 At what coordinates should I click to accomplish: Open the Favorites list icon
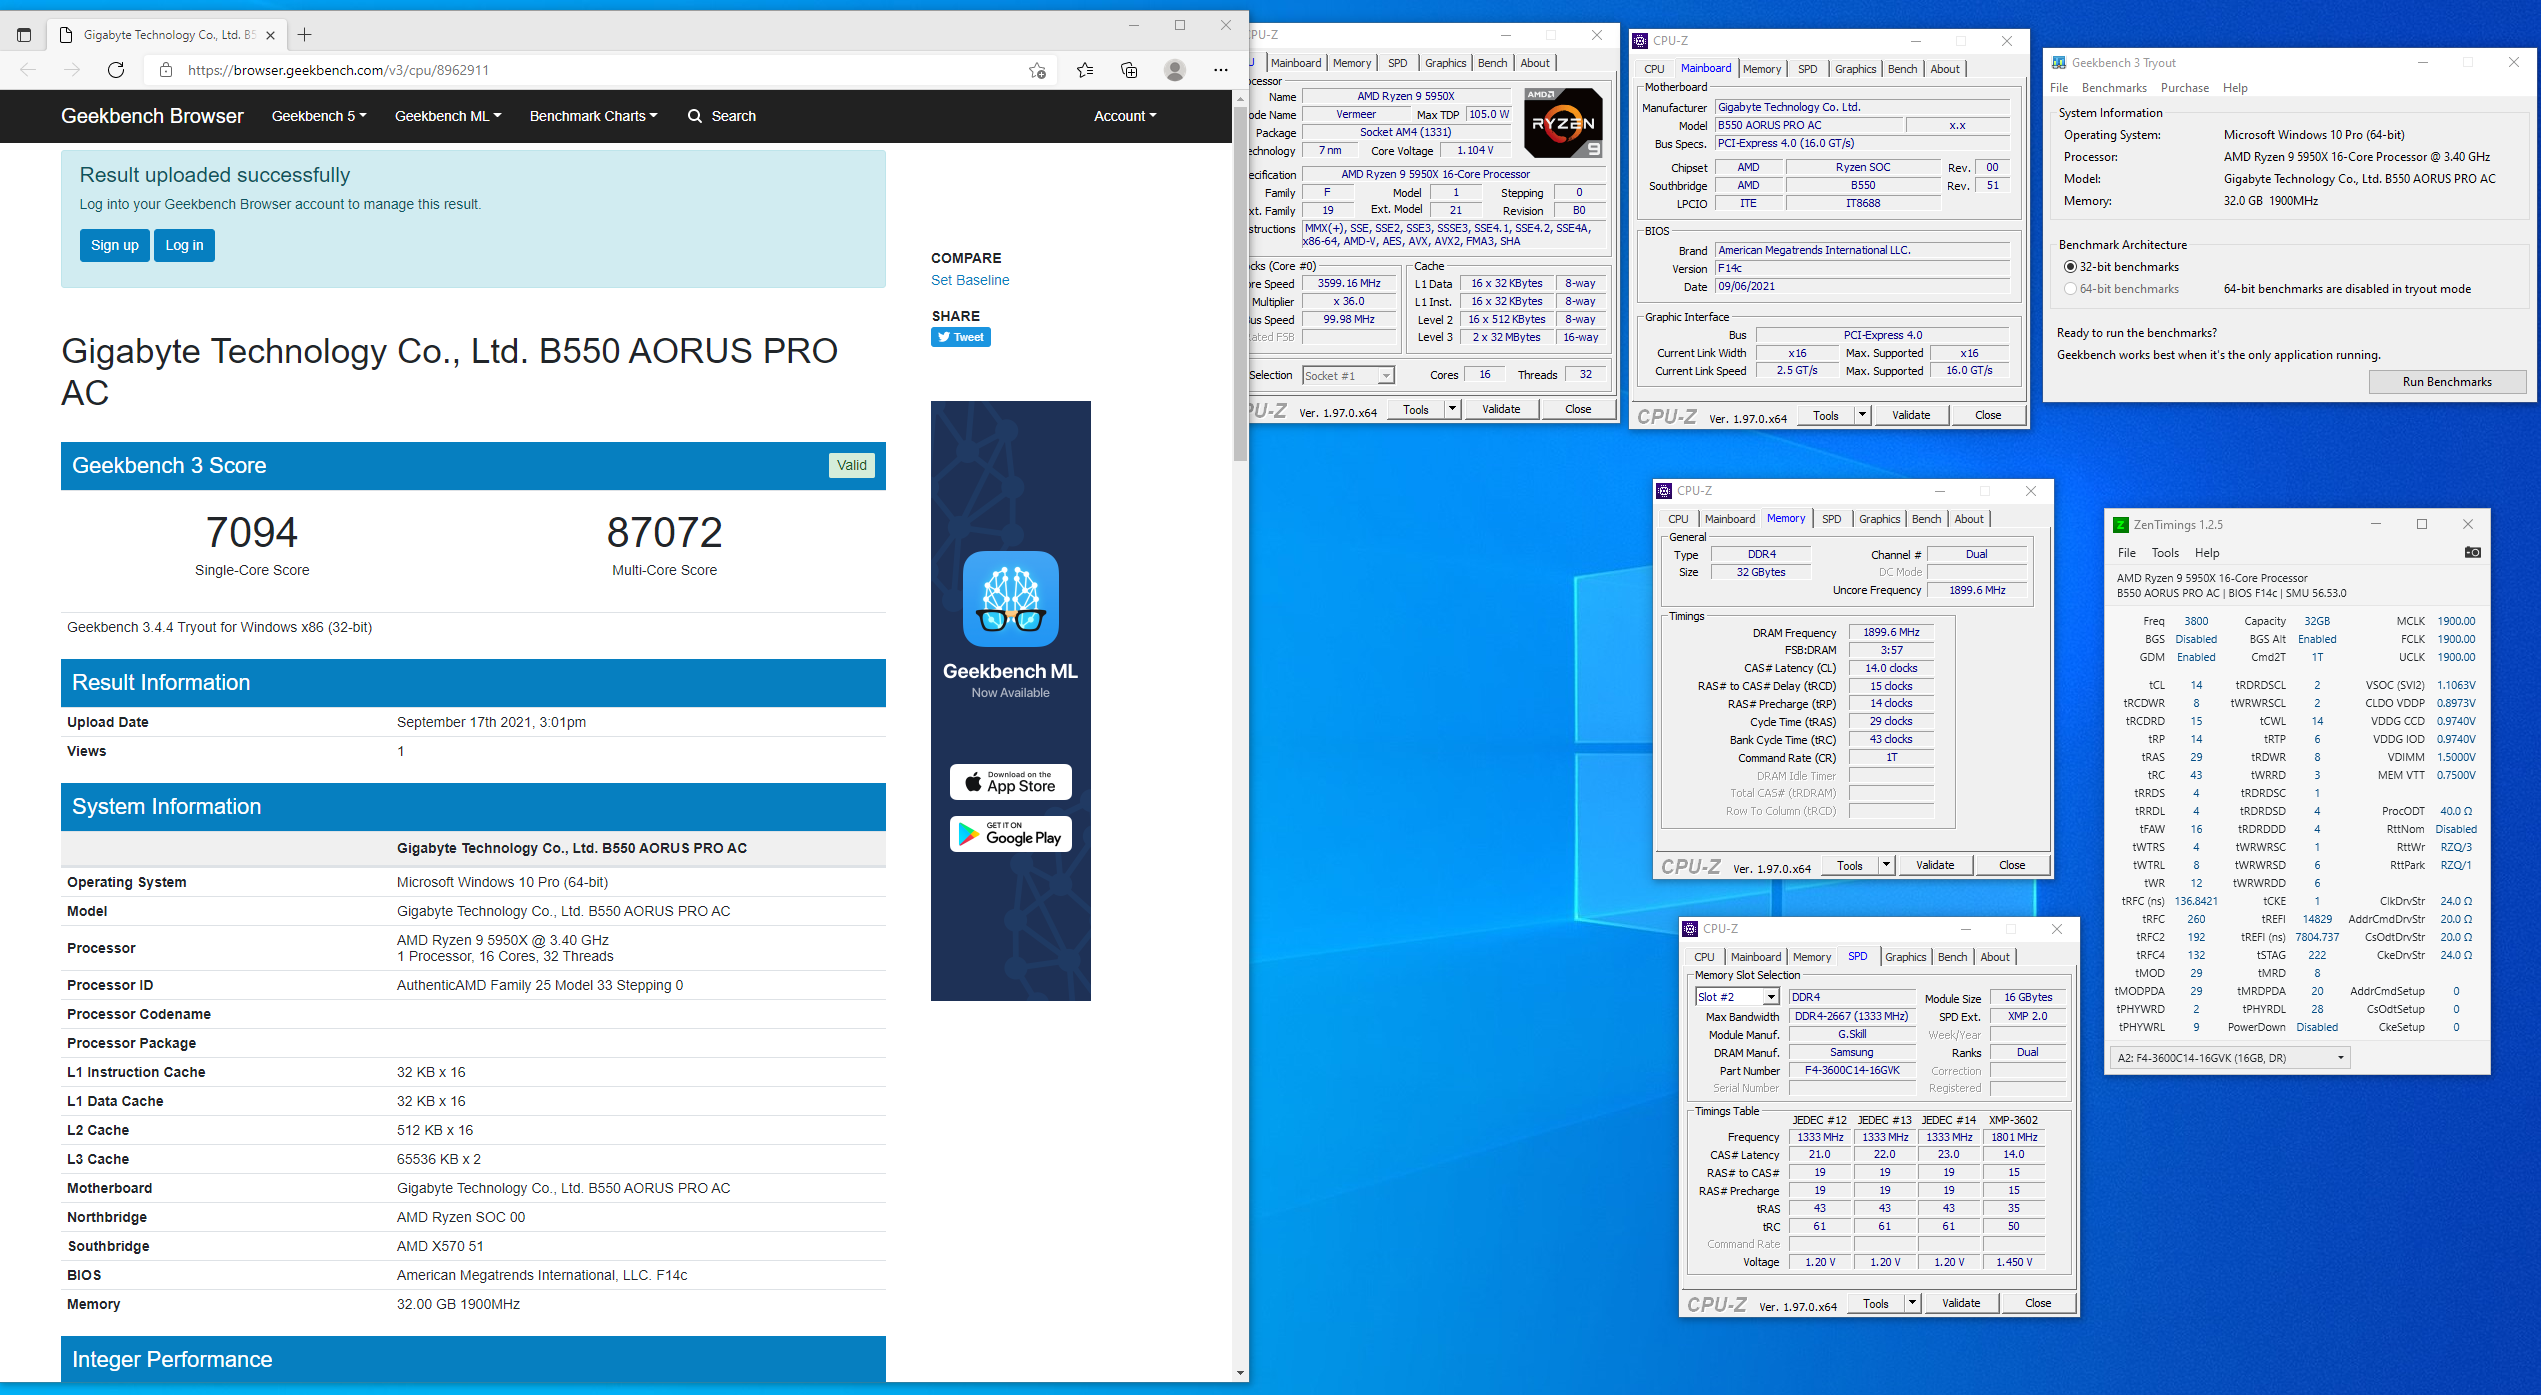(1085, 70)
